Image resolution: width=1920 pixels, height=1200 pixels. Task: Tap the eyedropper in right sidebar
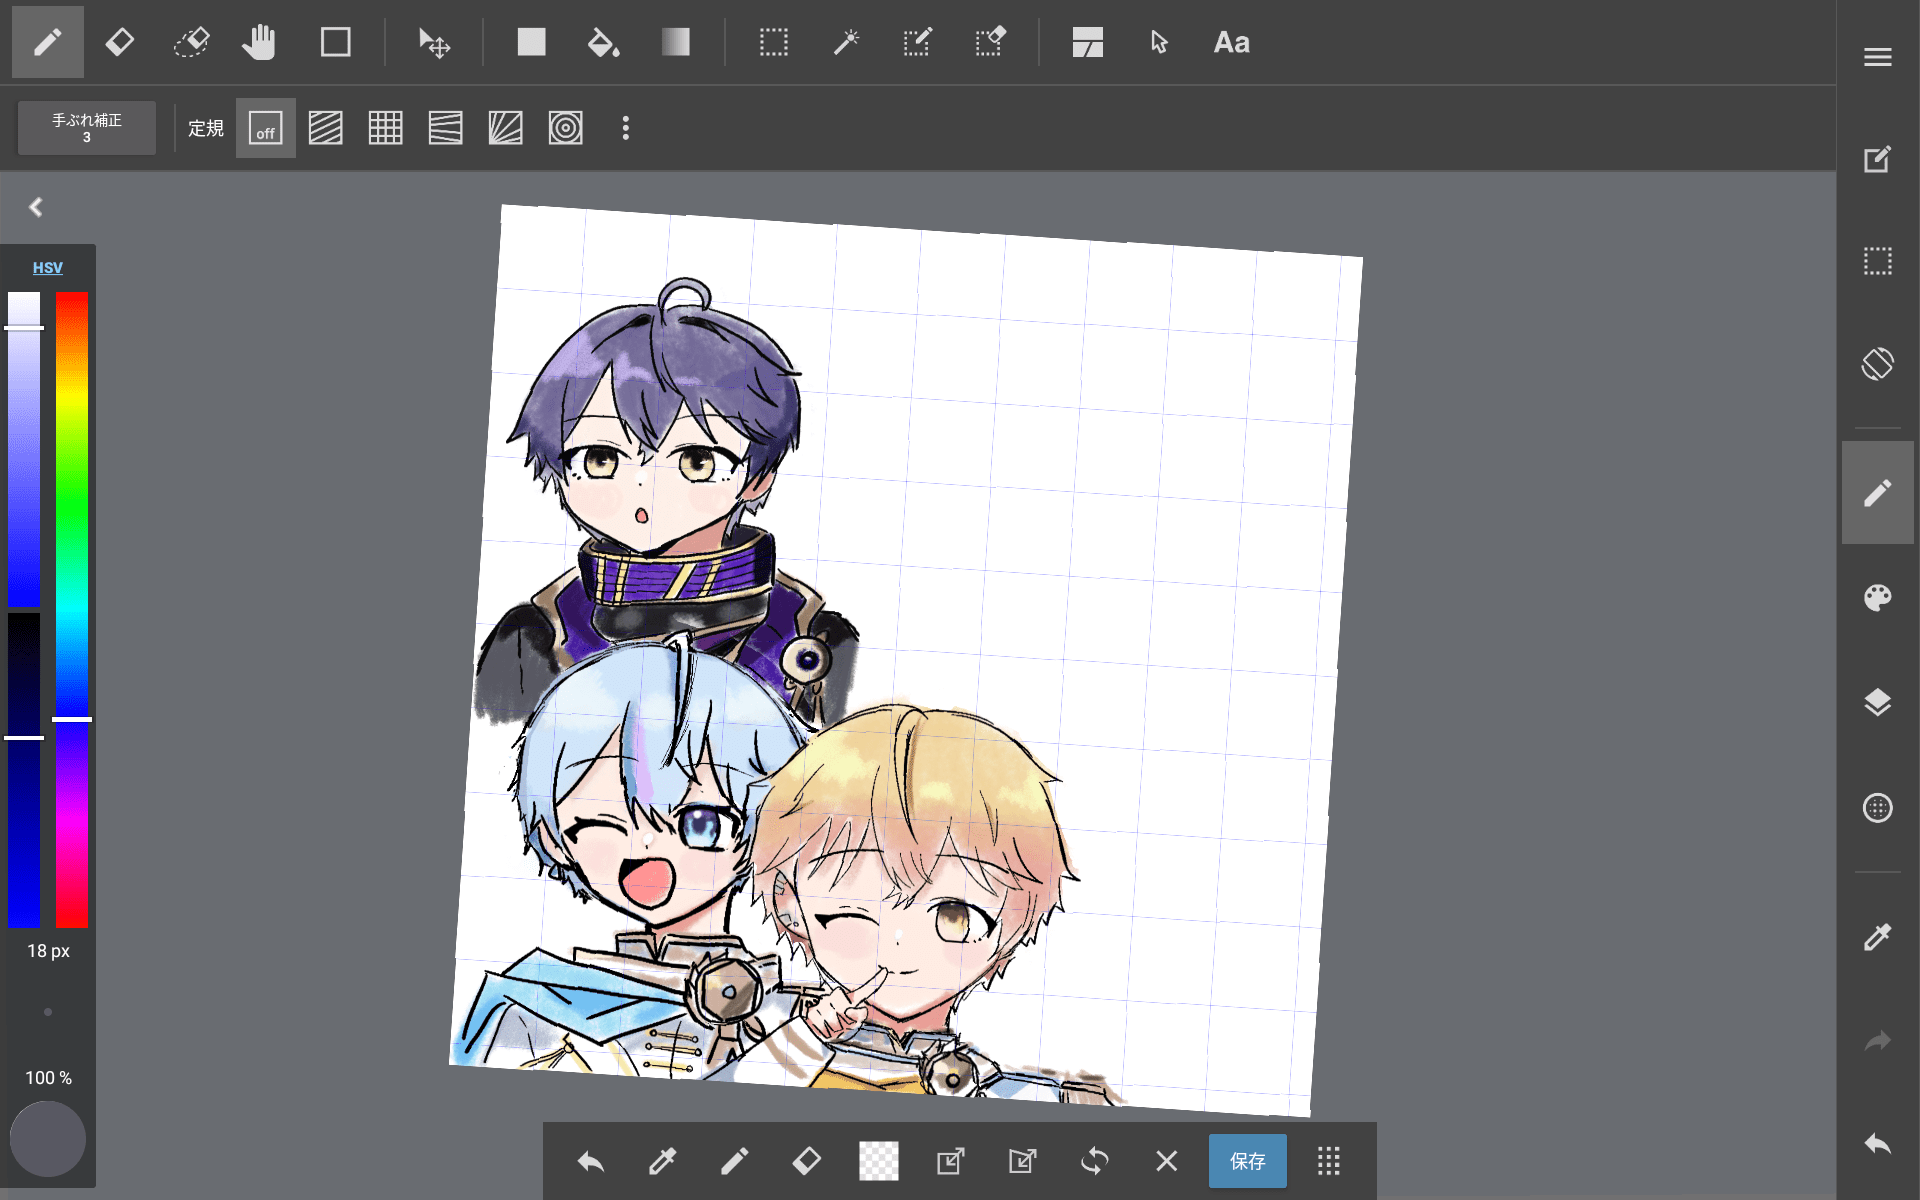1877,937
